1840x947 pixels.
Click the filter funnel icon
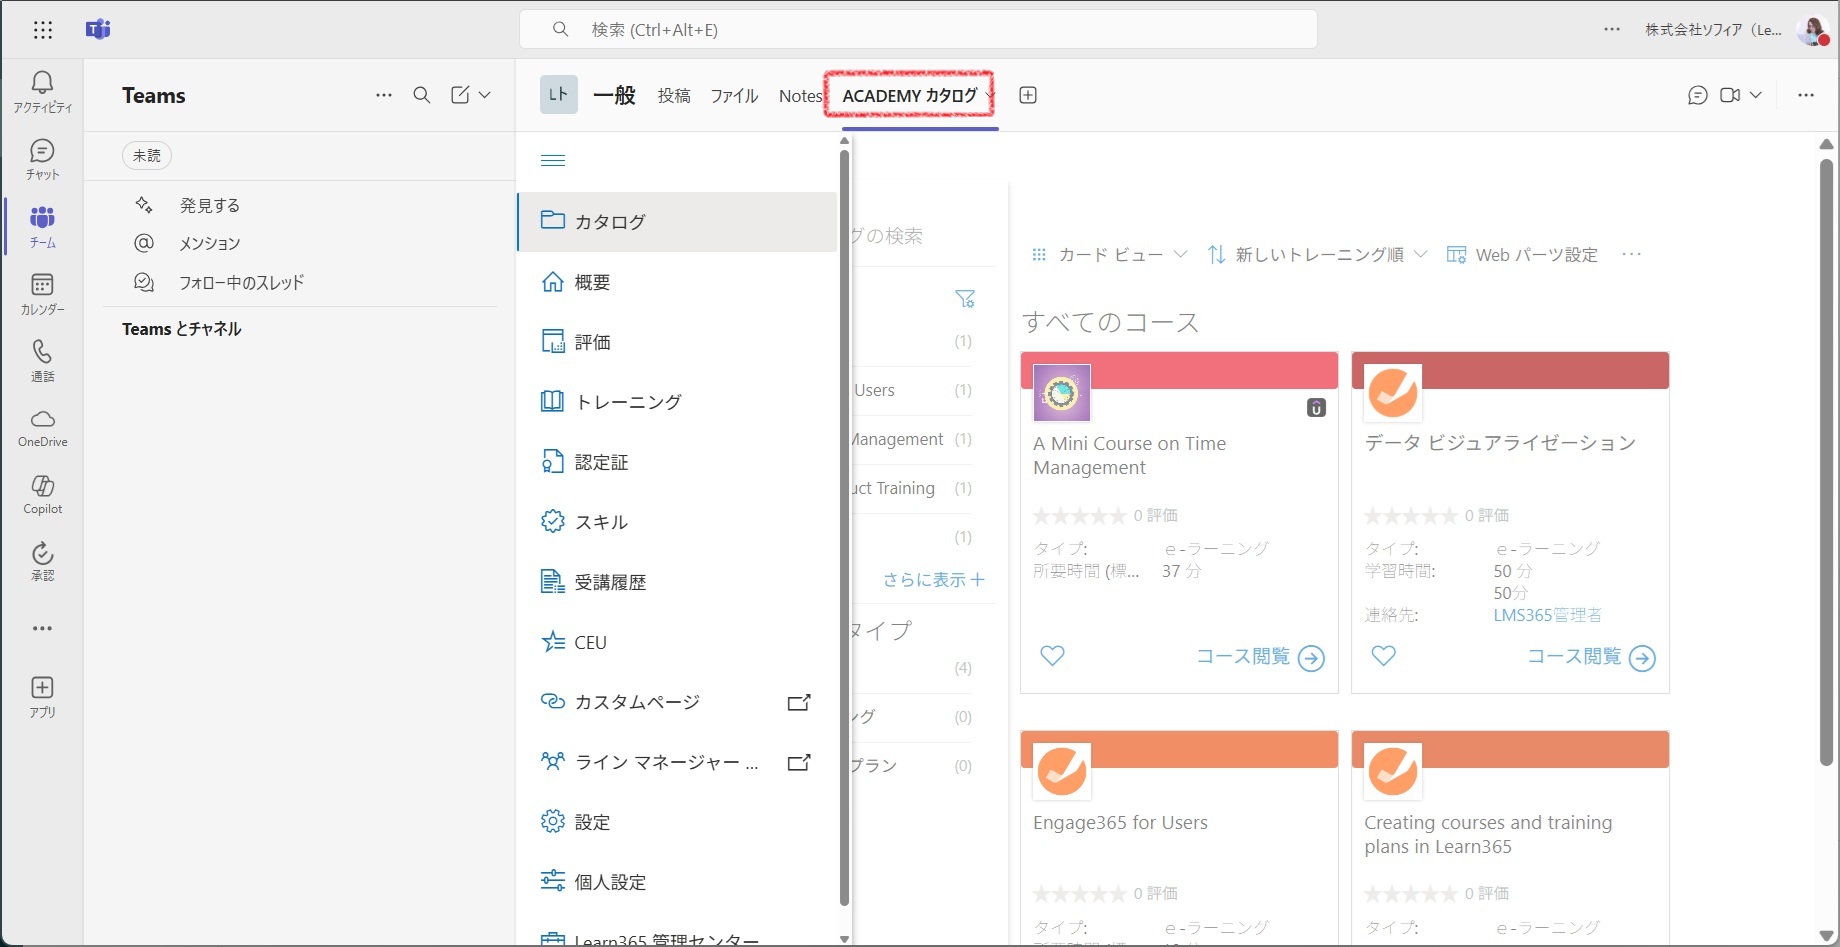[965, 298]
